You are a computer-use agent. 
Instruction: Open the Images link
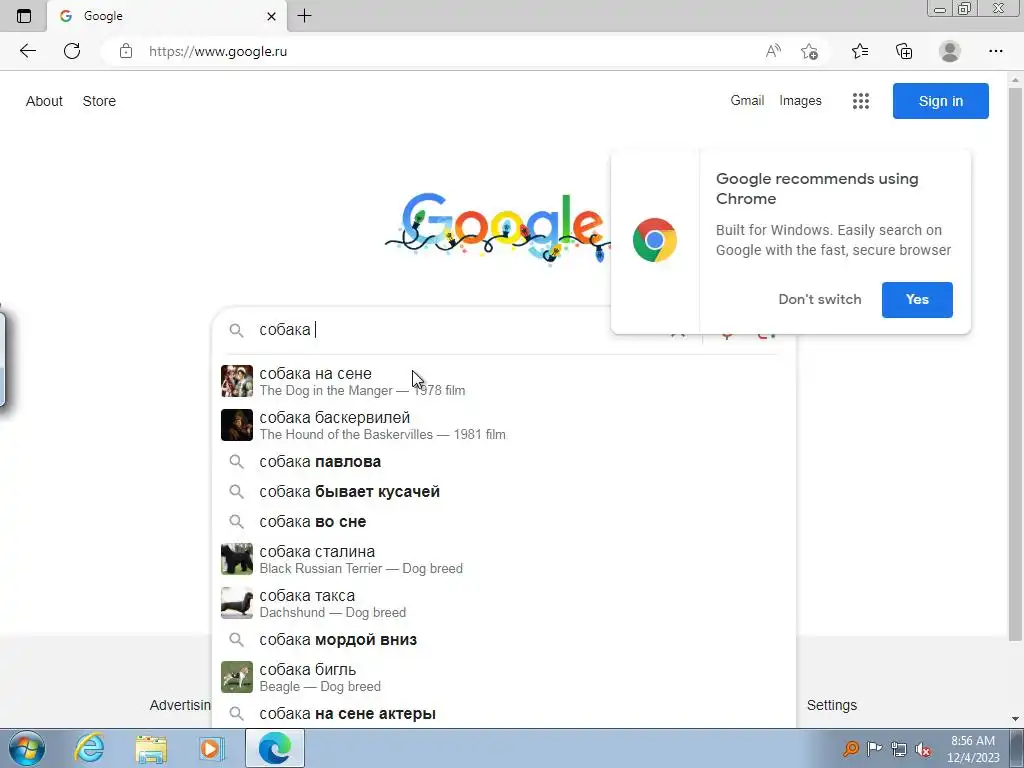tap(800, 101)
